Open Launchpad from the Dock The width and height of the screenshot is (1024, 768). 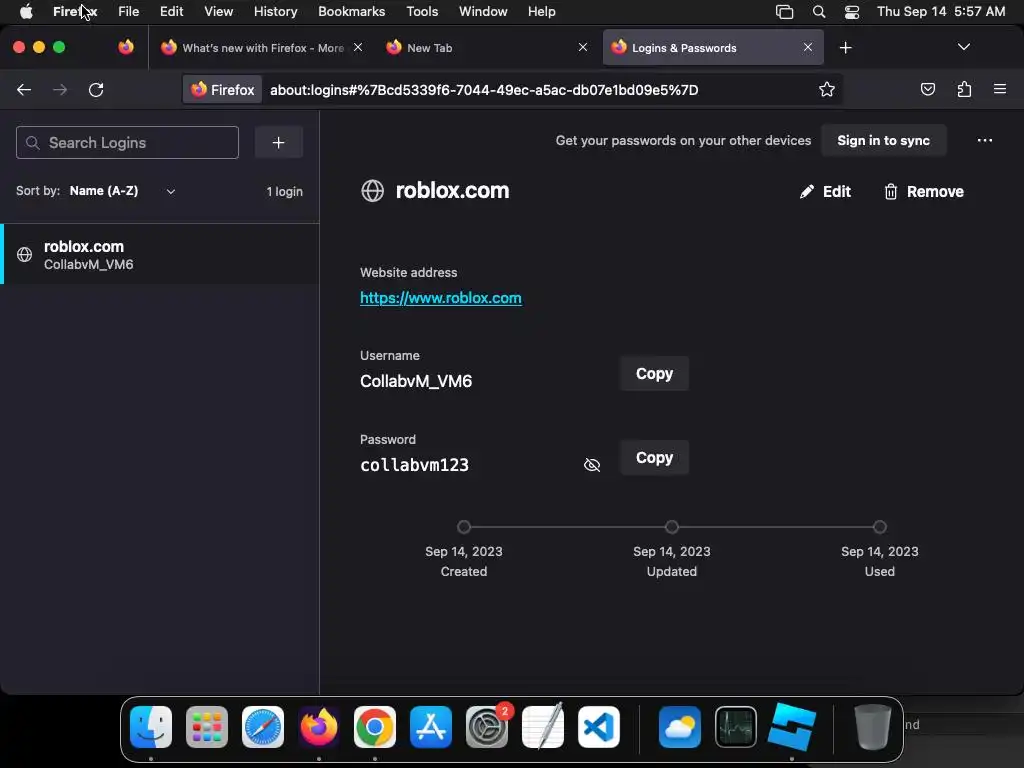207,727
